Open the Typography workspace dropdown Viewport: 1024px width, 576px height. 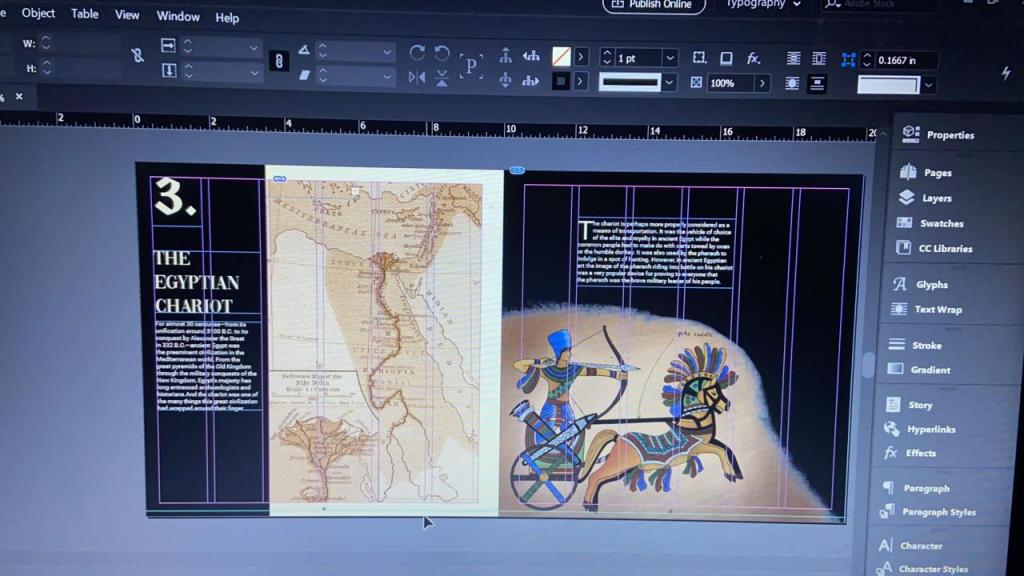pyautogui.click(x=763, y=4)
